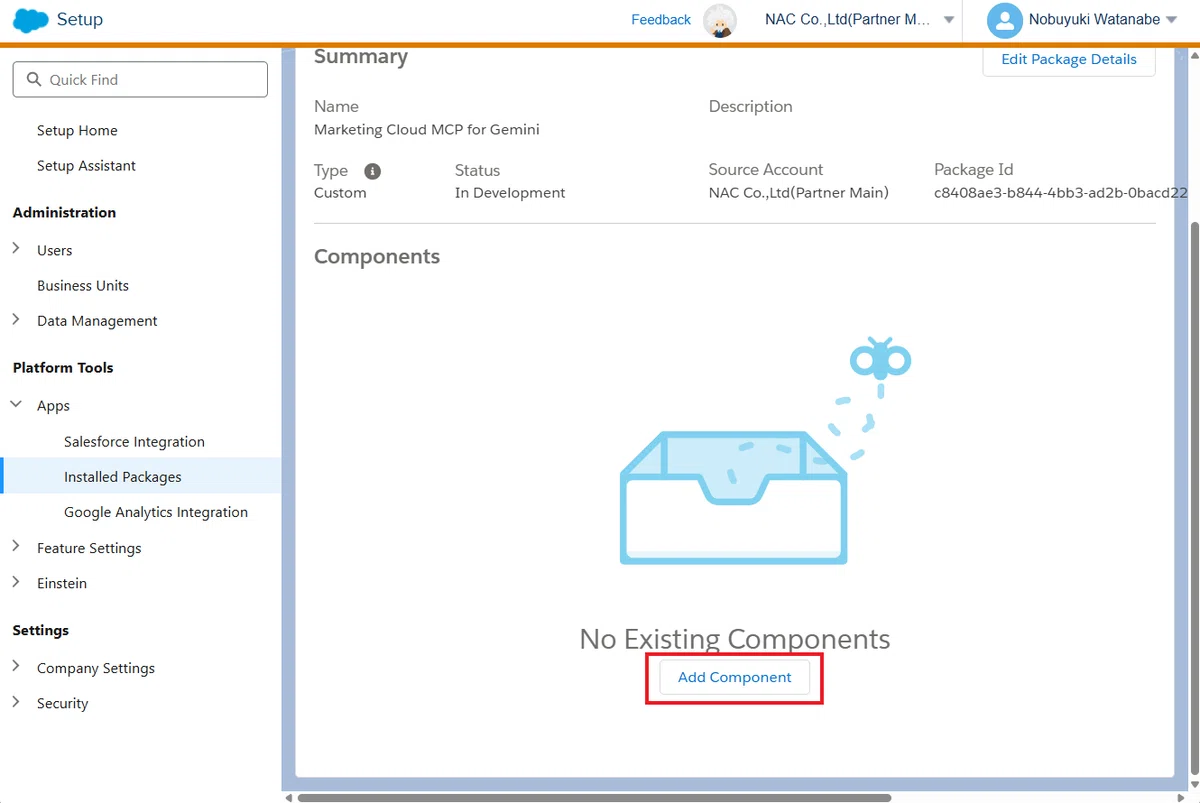Click the horizontal scrollbar thumb at bottom
The height and width of the screenshot is (803, 1200).
pyautogui.click(x=594, y=798)
